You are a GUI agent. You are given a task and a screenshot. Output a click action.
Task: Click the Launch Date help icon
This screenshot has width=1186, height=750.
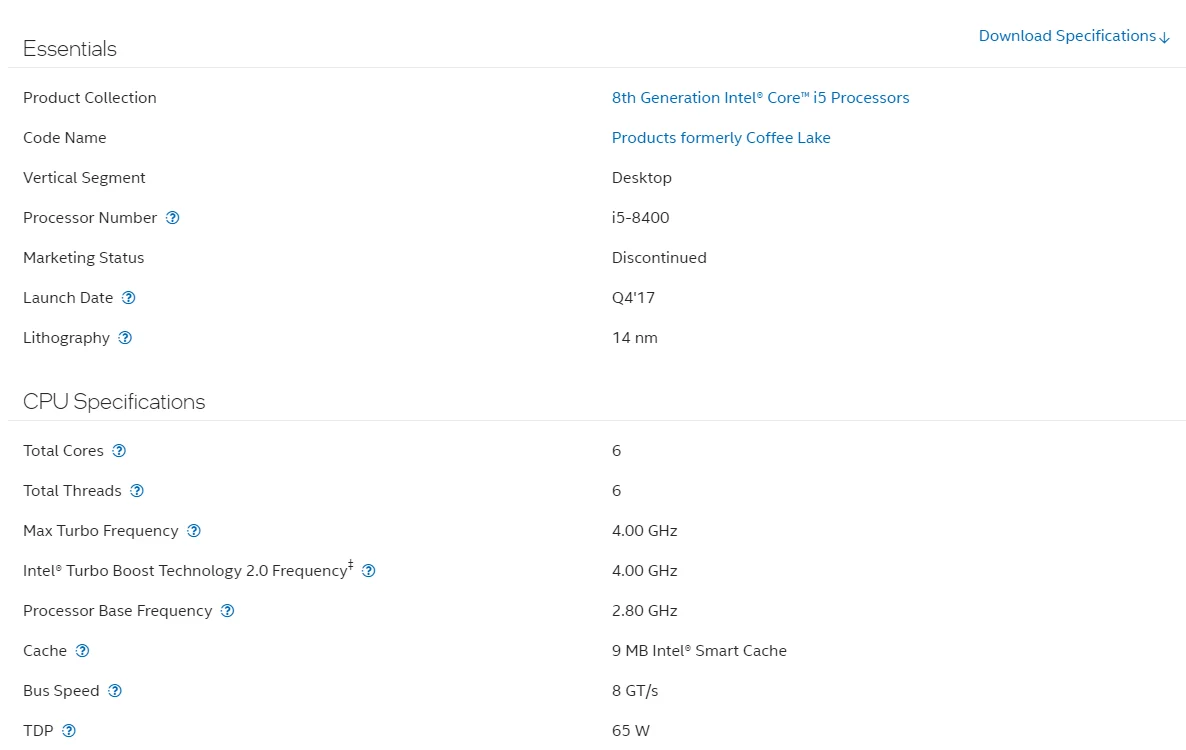pos(129,298)
